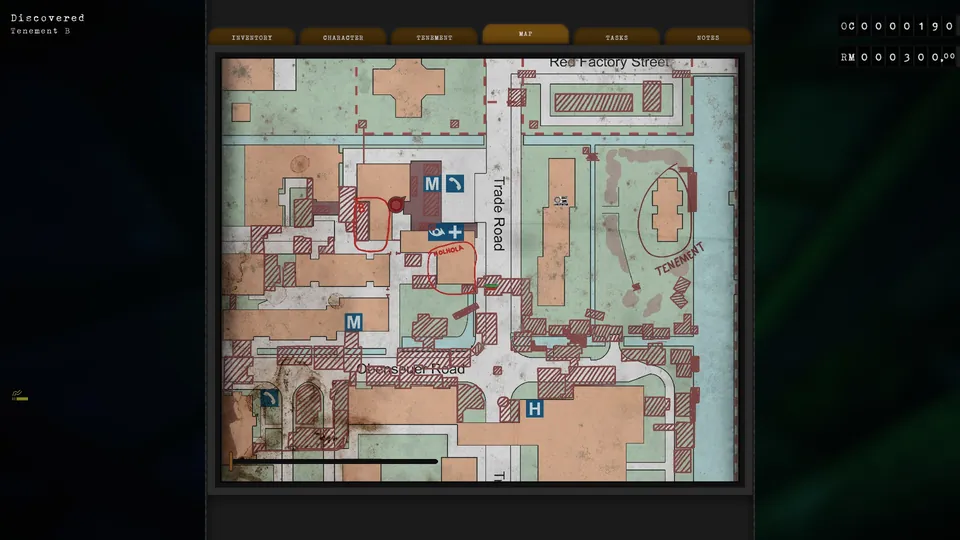Click the orange zoom slider handle
The image size is (960, 540).
pos(231,461)
